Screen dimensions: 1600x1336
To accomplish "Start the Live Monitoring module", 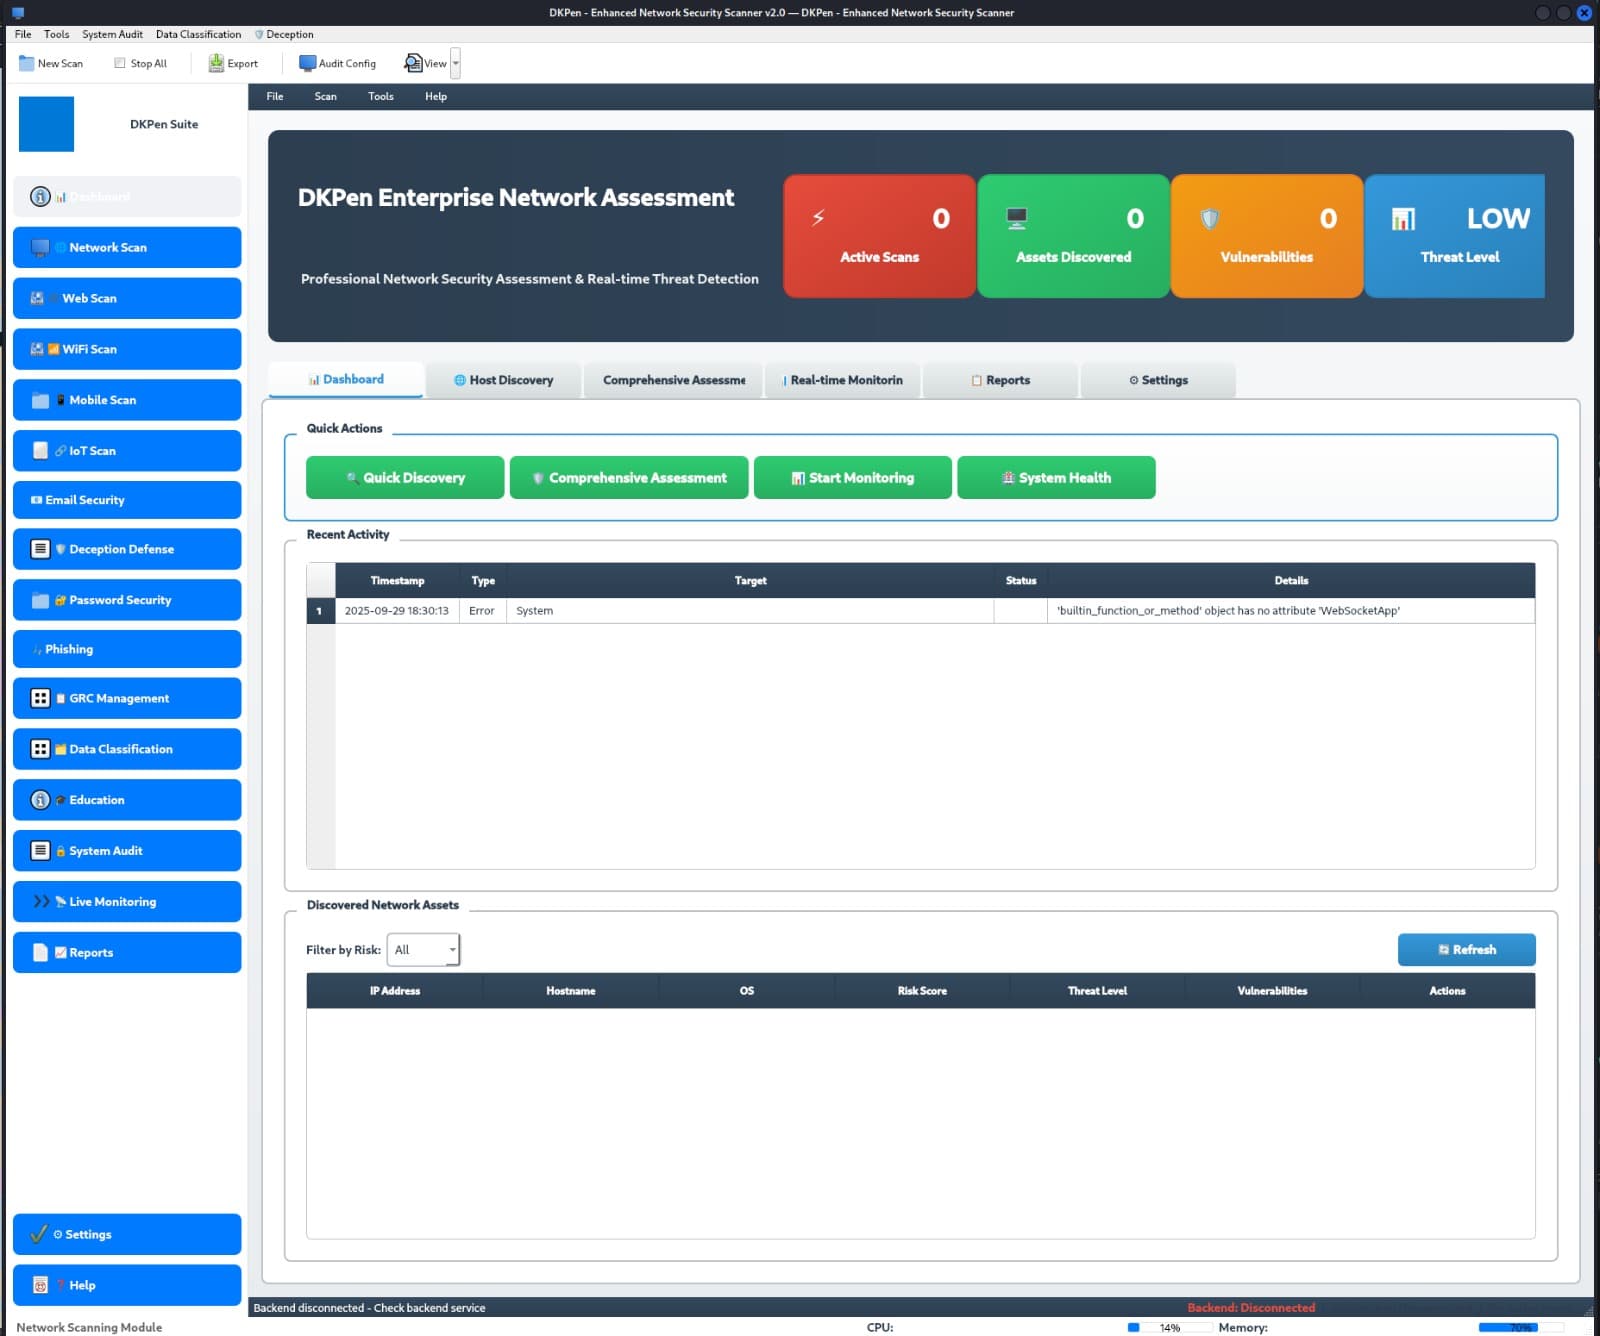I will click(x=127, y=901).
